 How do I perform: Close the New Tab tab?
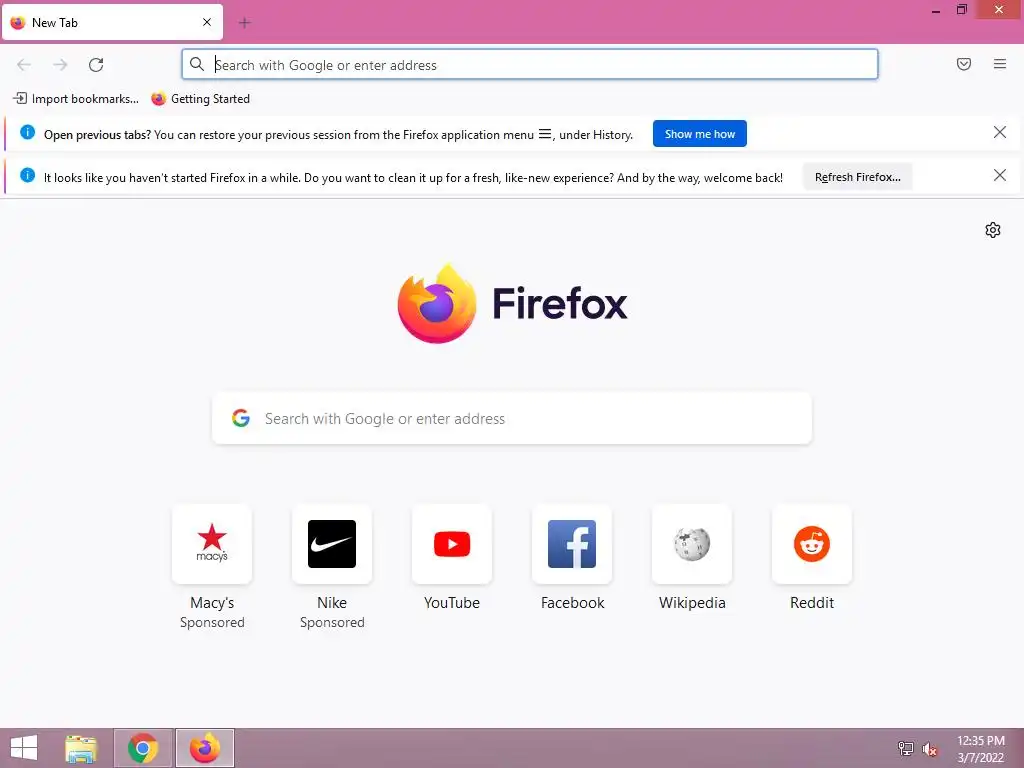pyautogui.click(x=206, y=22)
